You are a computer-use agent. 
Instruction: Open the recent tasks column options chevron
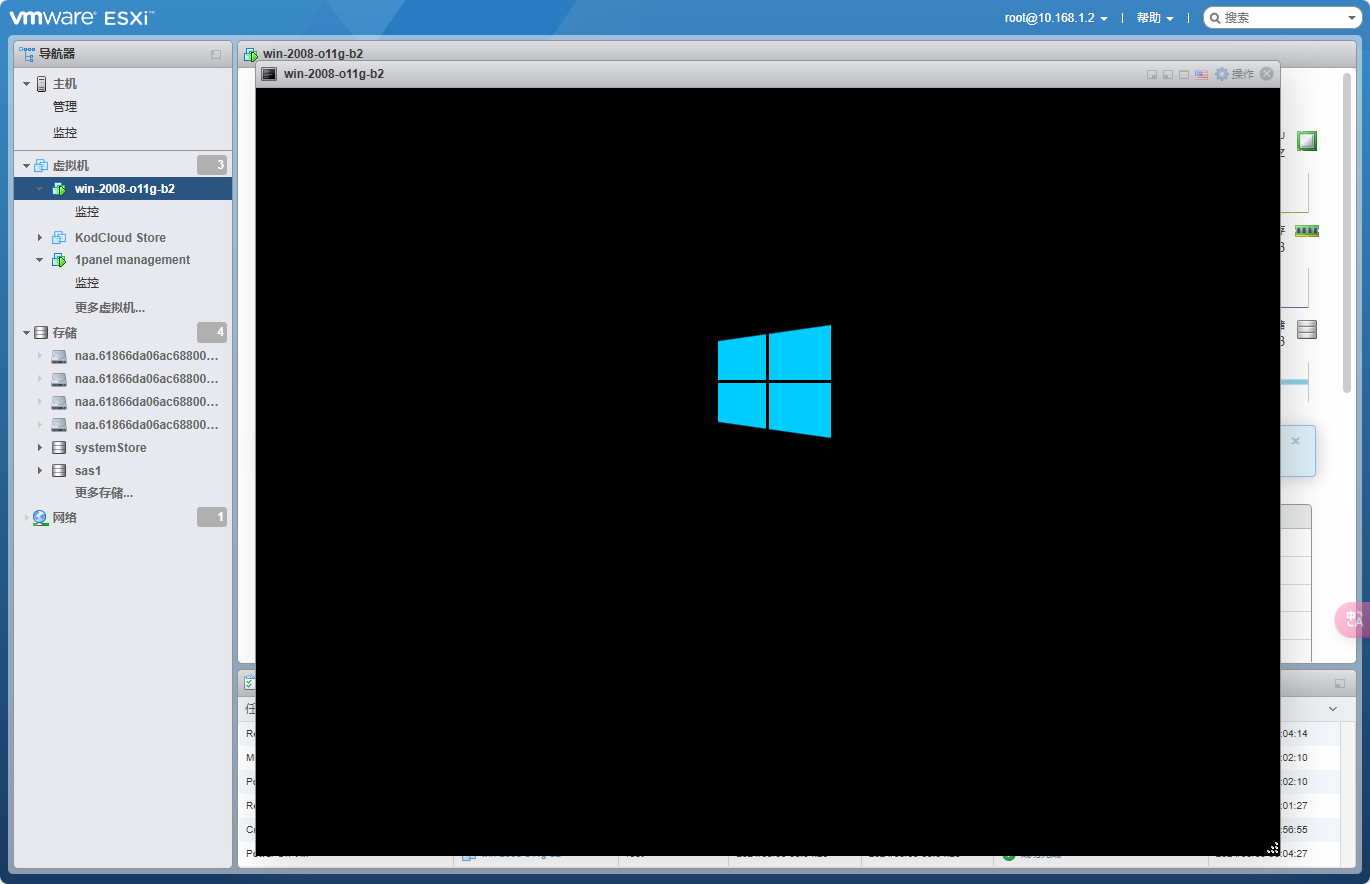point(1333,709)
